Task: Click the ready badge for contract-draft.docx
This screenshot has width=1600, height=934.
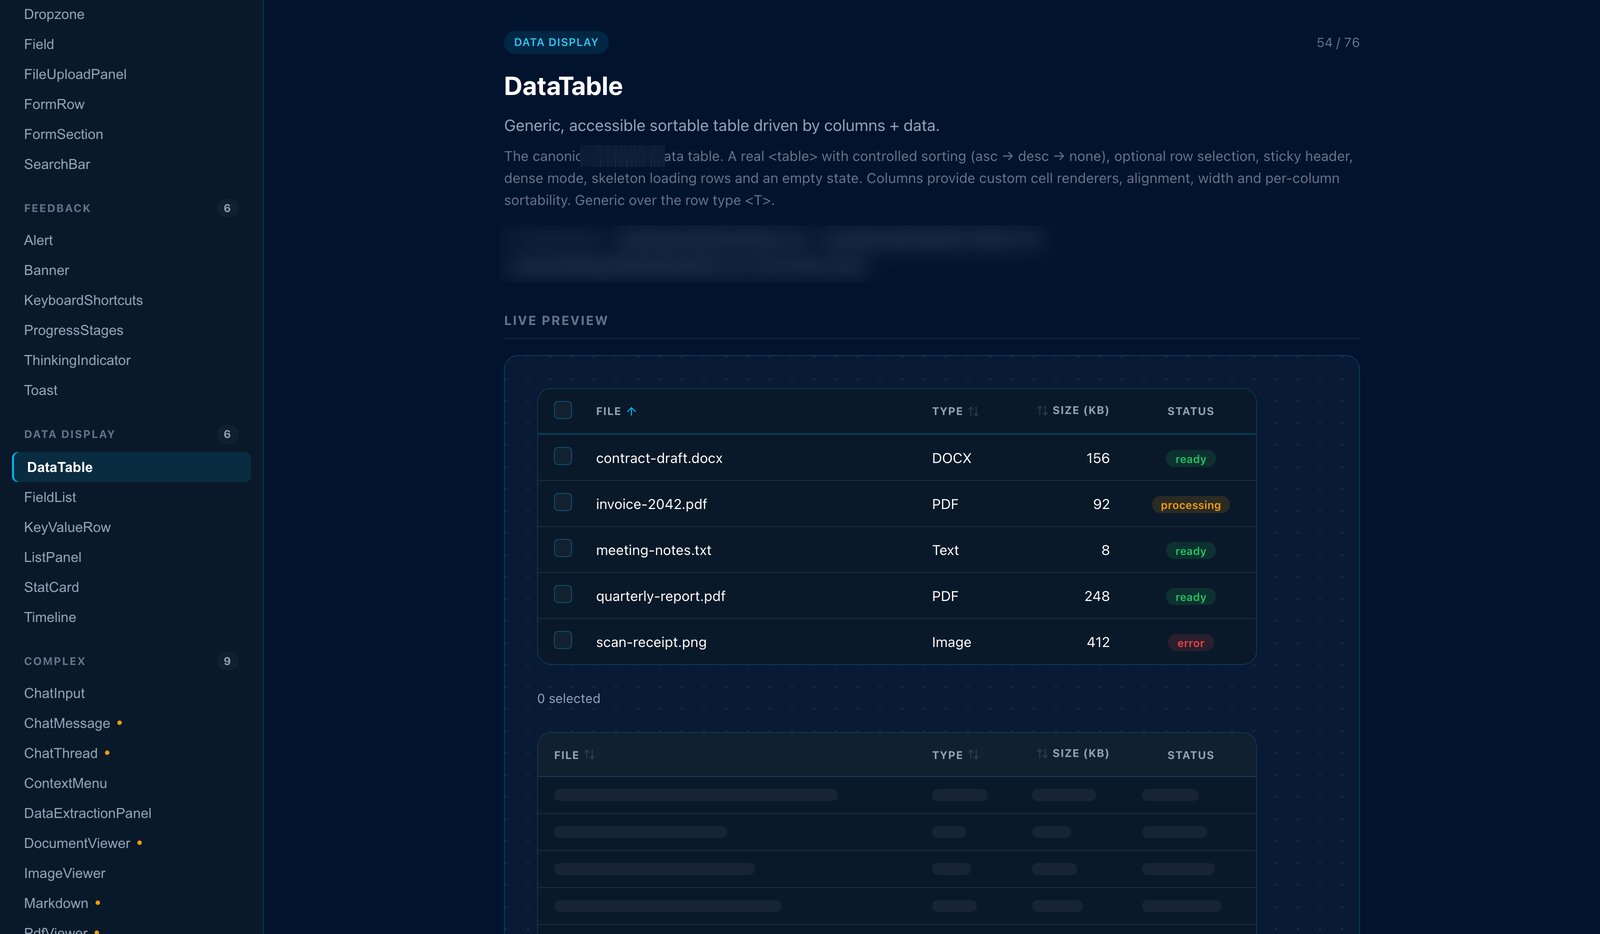Action: 1190,459
